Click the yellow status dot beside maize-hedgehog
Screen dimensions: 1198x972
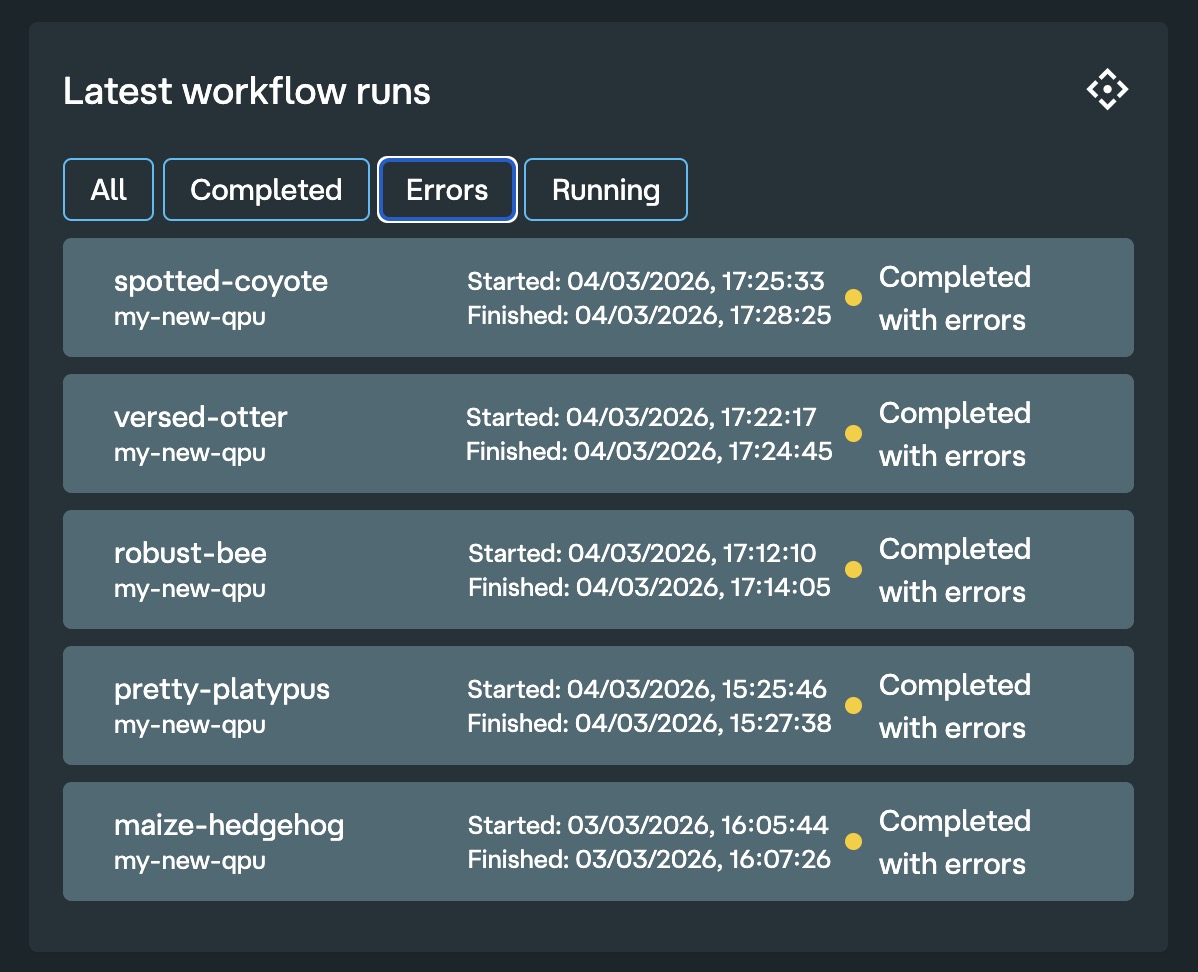click(854, 842)
